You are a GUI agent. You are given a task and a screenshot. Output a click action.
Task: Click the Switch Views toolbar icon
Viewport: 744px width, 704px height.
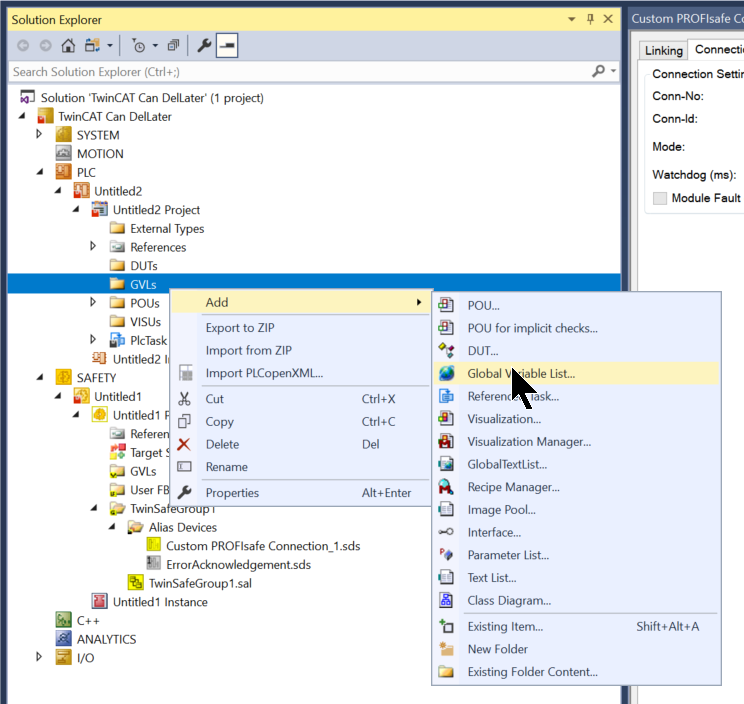tap(93, 46)
